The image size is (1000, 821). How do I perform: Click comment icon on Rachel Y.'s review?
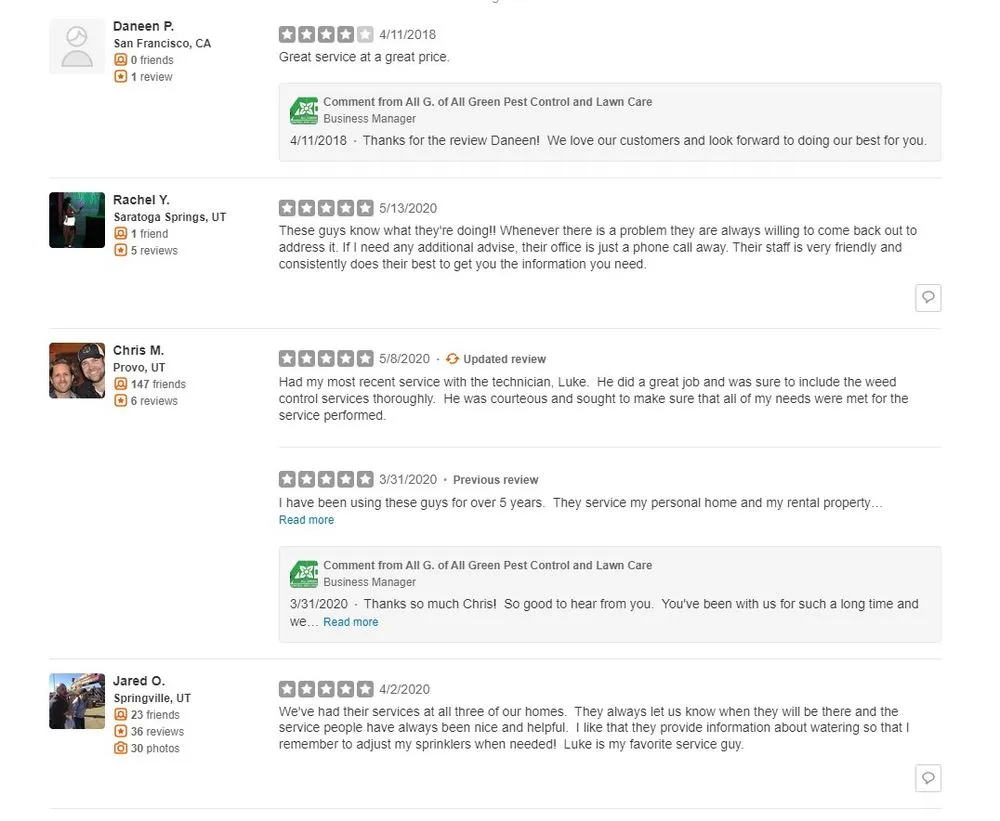coord(928,297)
